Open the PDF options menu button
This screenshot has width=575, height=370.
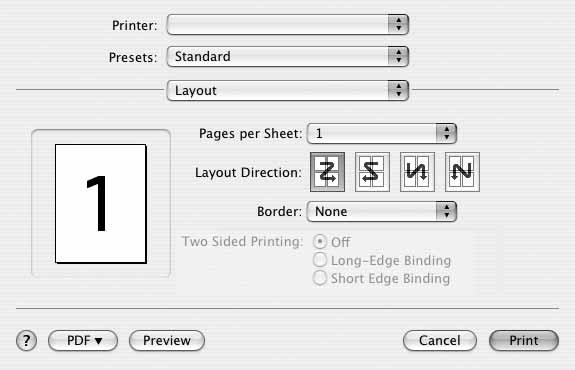click(x=83, y=341)
